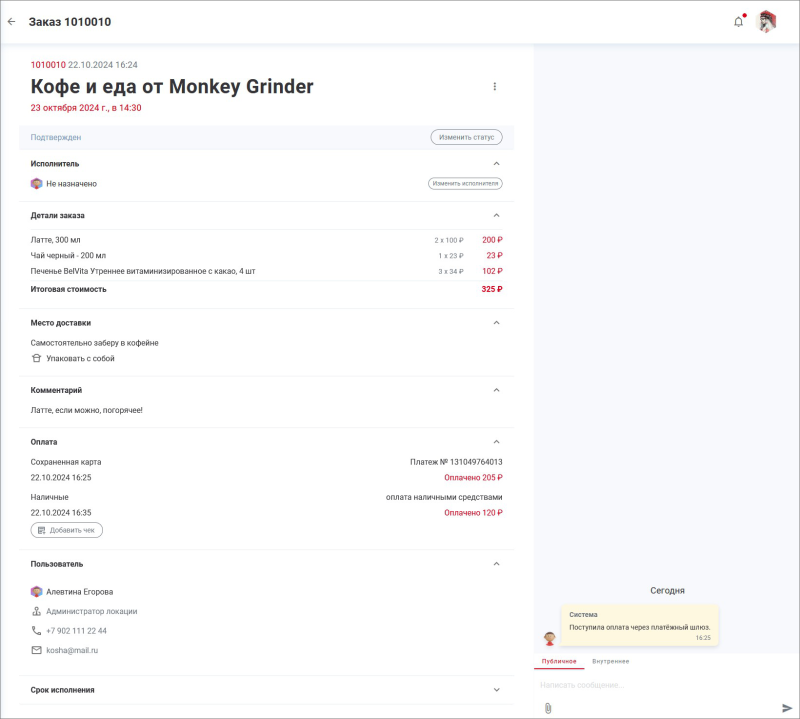Expand the Срок исполнения section
800x719 pixels.
(x=496, y=690)
